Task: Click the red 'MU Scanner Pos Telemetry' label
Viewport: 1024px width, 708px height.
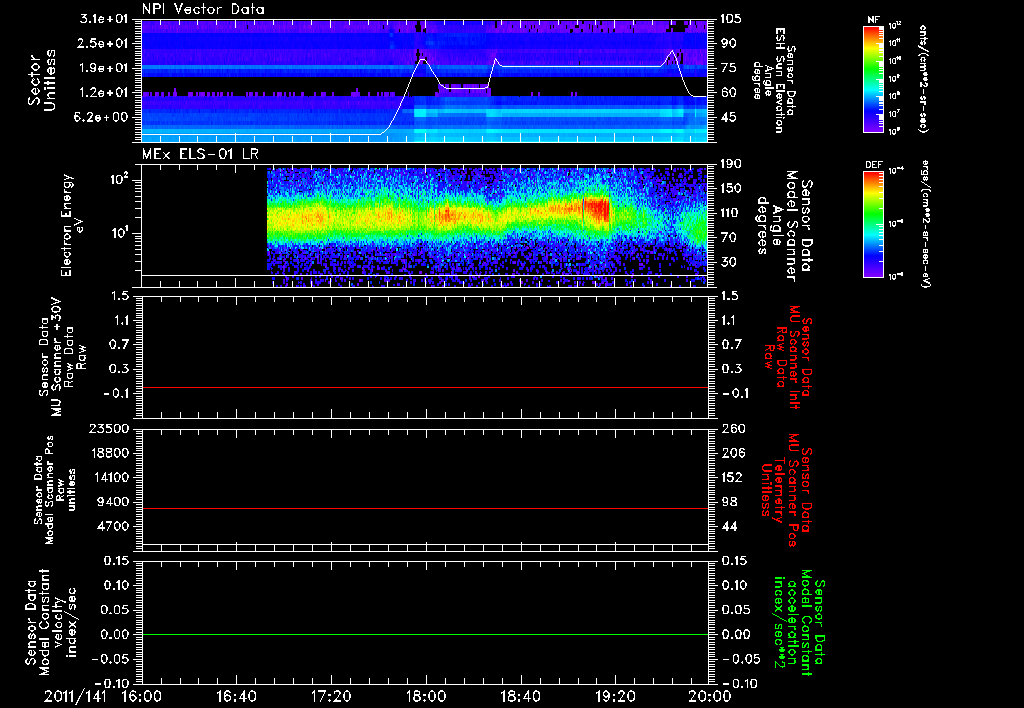Action: pyautogui.click(x=786, y=490)
